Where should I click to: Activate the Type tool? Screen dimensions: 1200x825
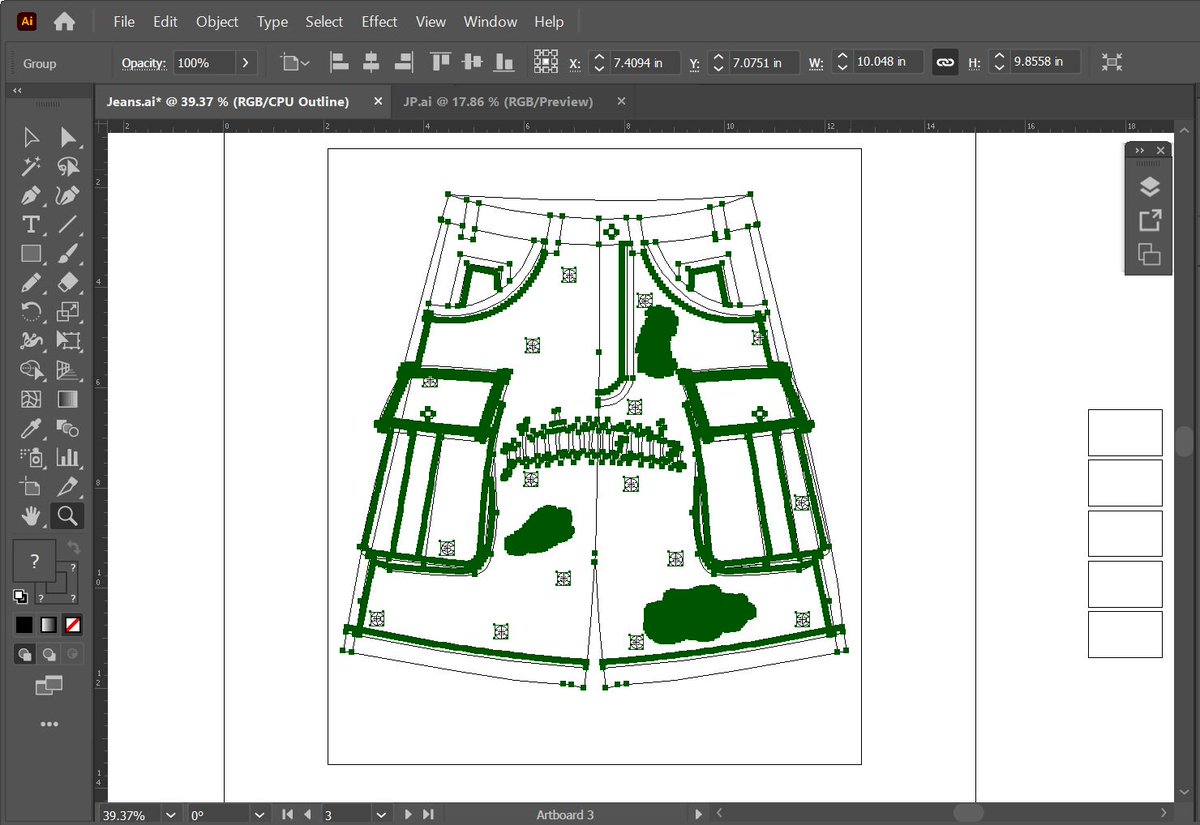31,224
